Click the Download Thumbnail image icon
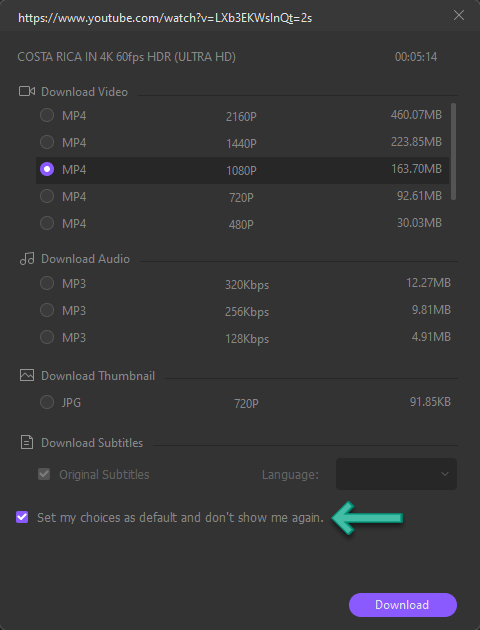 tap(27, 375)
